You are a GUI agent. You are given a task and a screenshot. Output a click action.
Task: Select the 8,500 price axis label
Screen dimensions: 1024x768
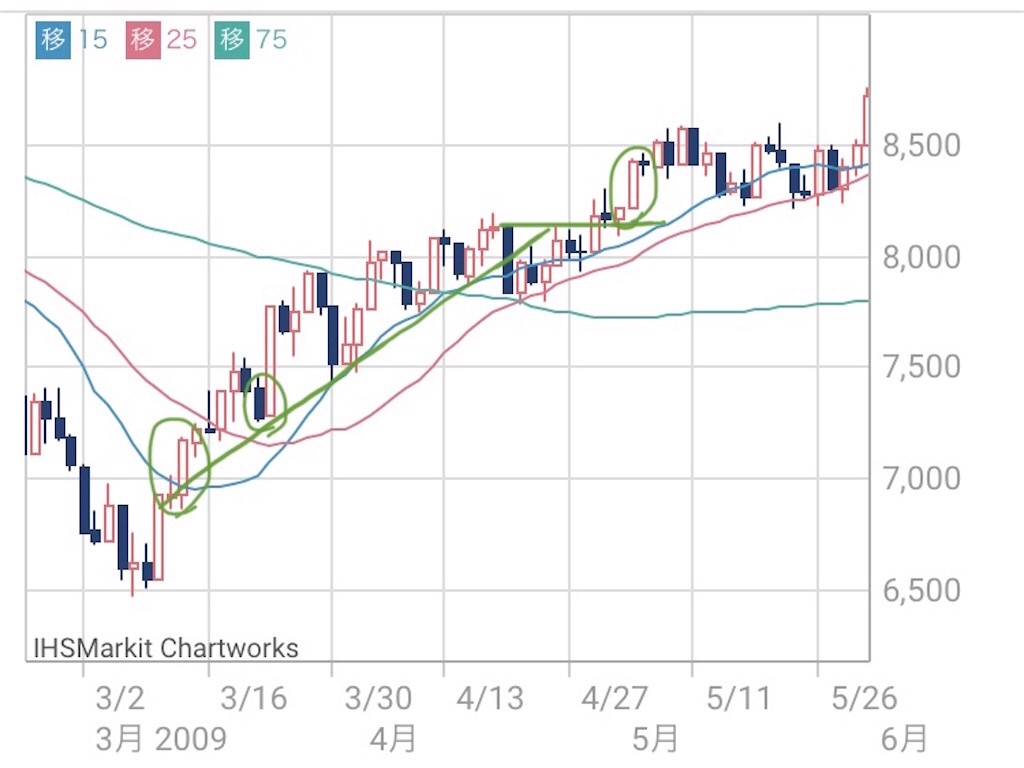pos(921,147)
